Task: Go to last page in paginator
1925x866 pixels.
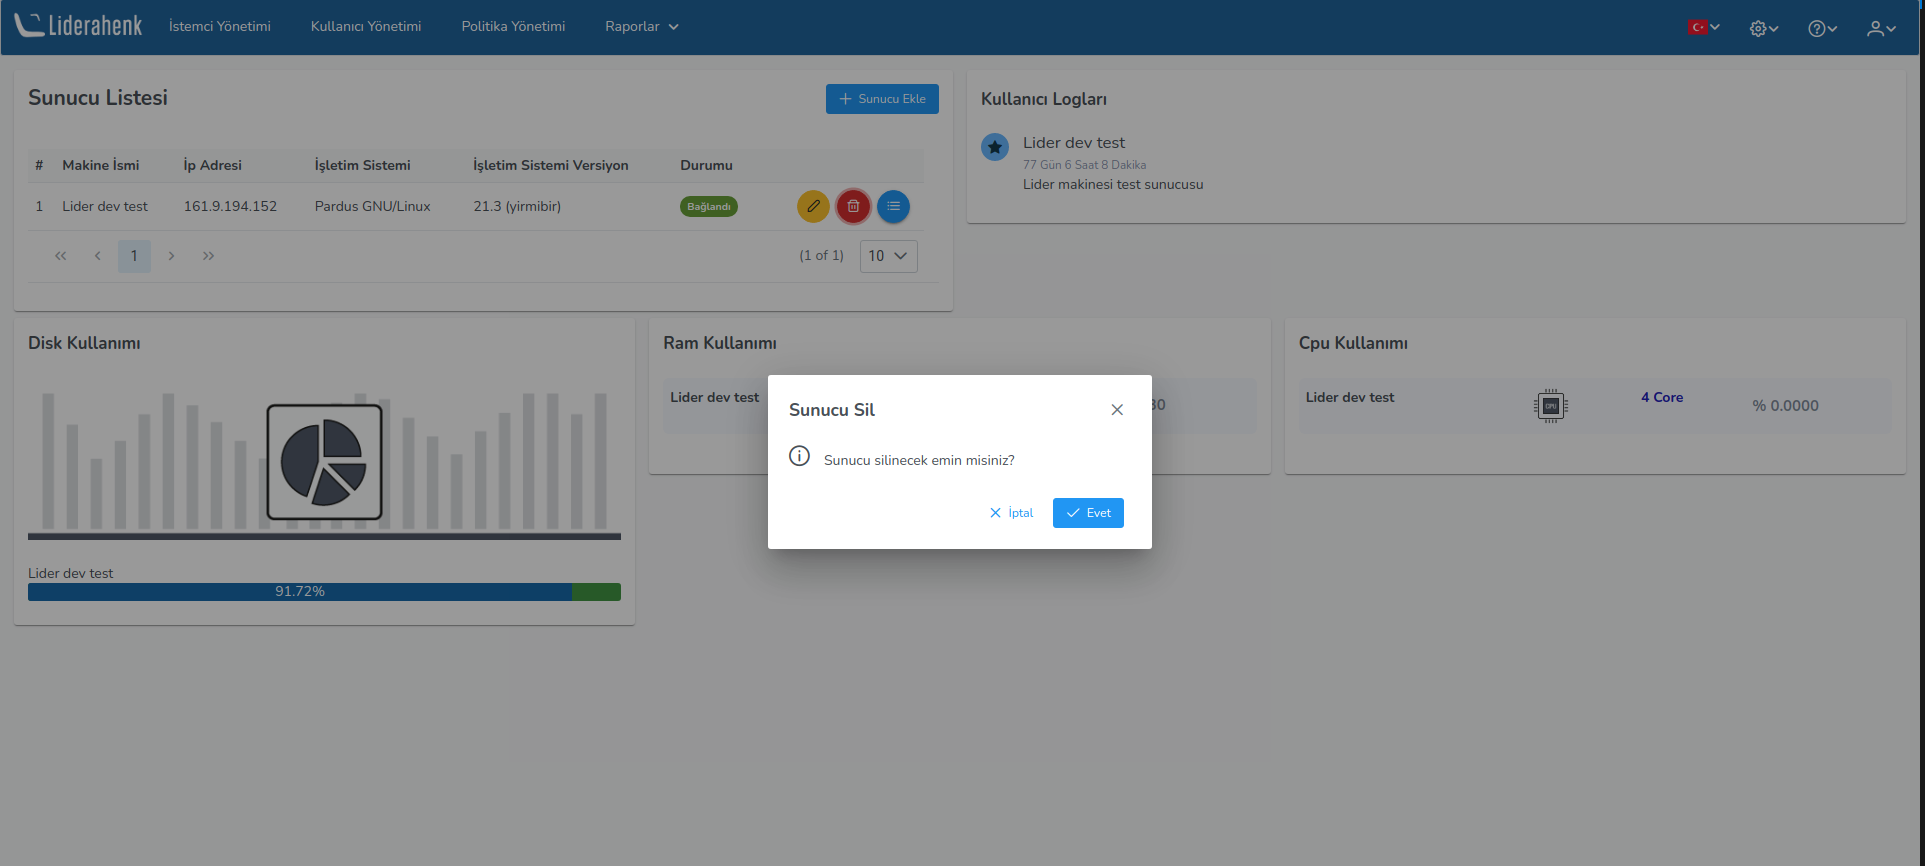Action: pos(208,256)
